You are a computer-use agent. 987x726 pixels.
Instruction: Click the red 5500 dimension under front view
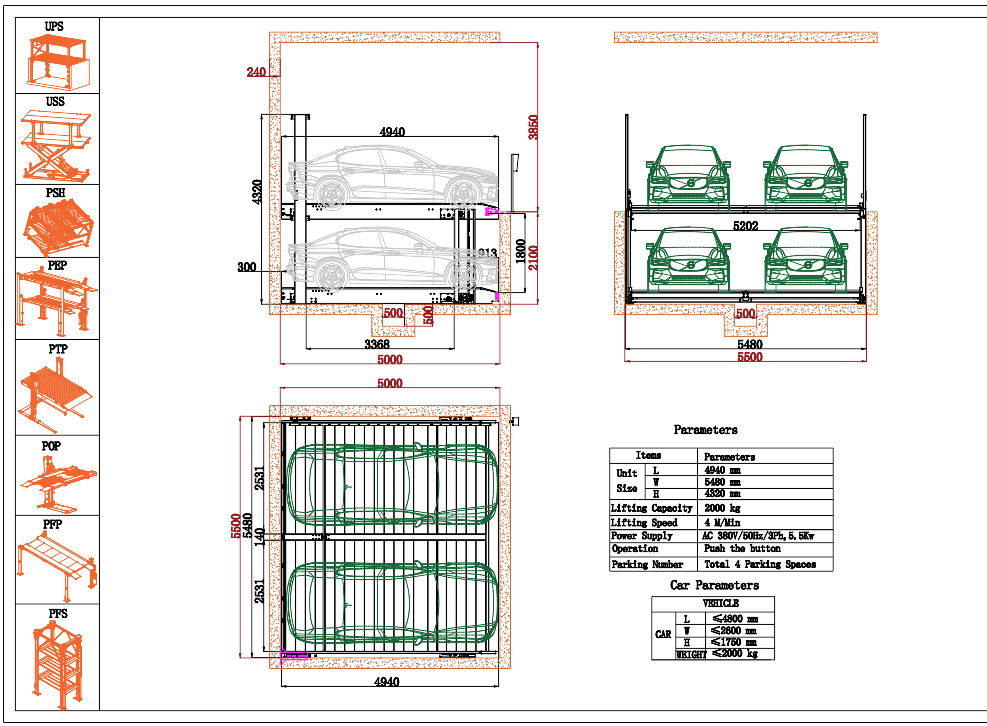click(x=750, y=357)
